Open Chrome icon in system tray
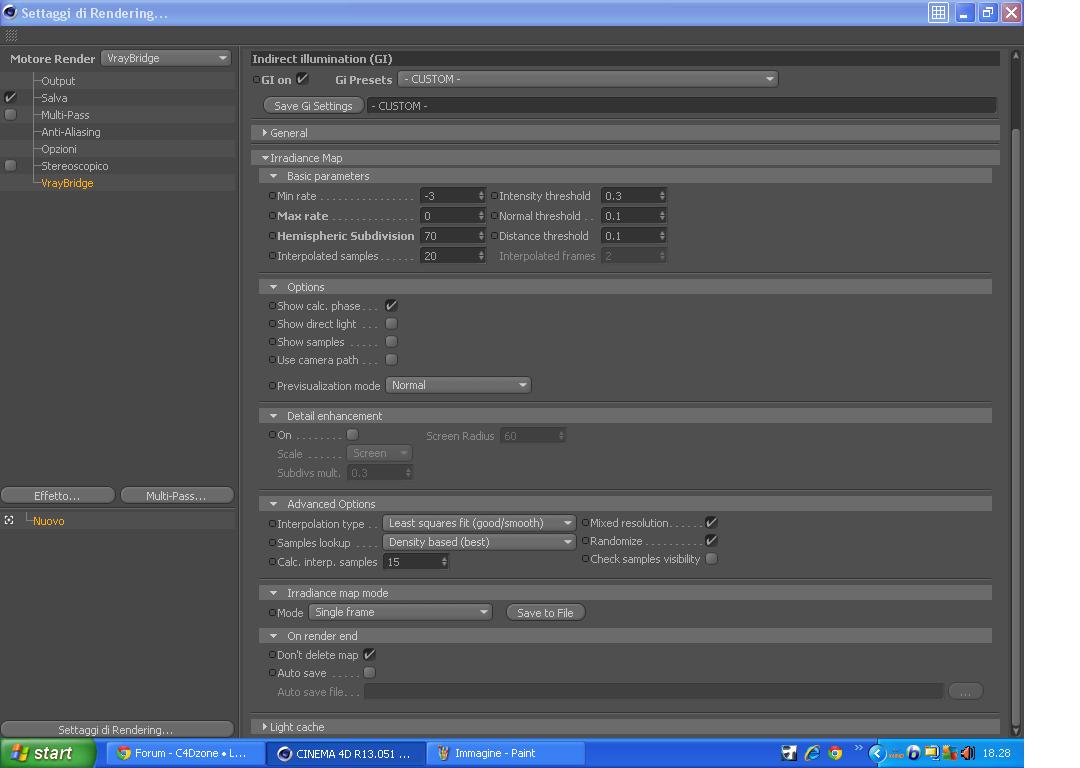The width and height of the screenshot is (1080, 768). 835,753
